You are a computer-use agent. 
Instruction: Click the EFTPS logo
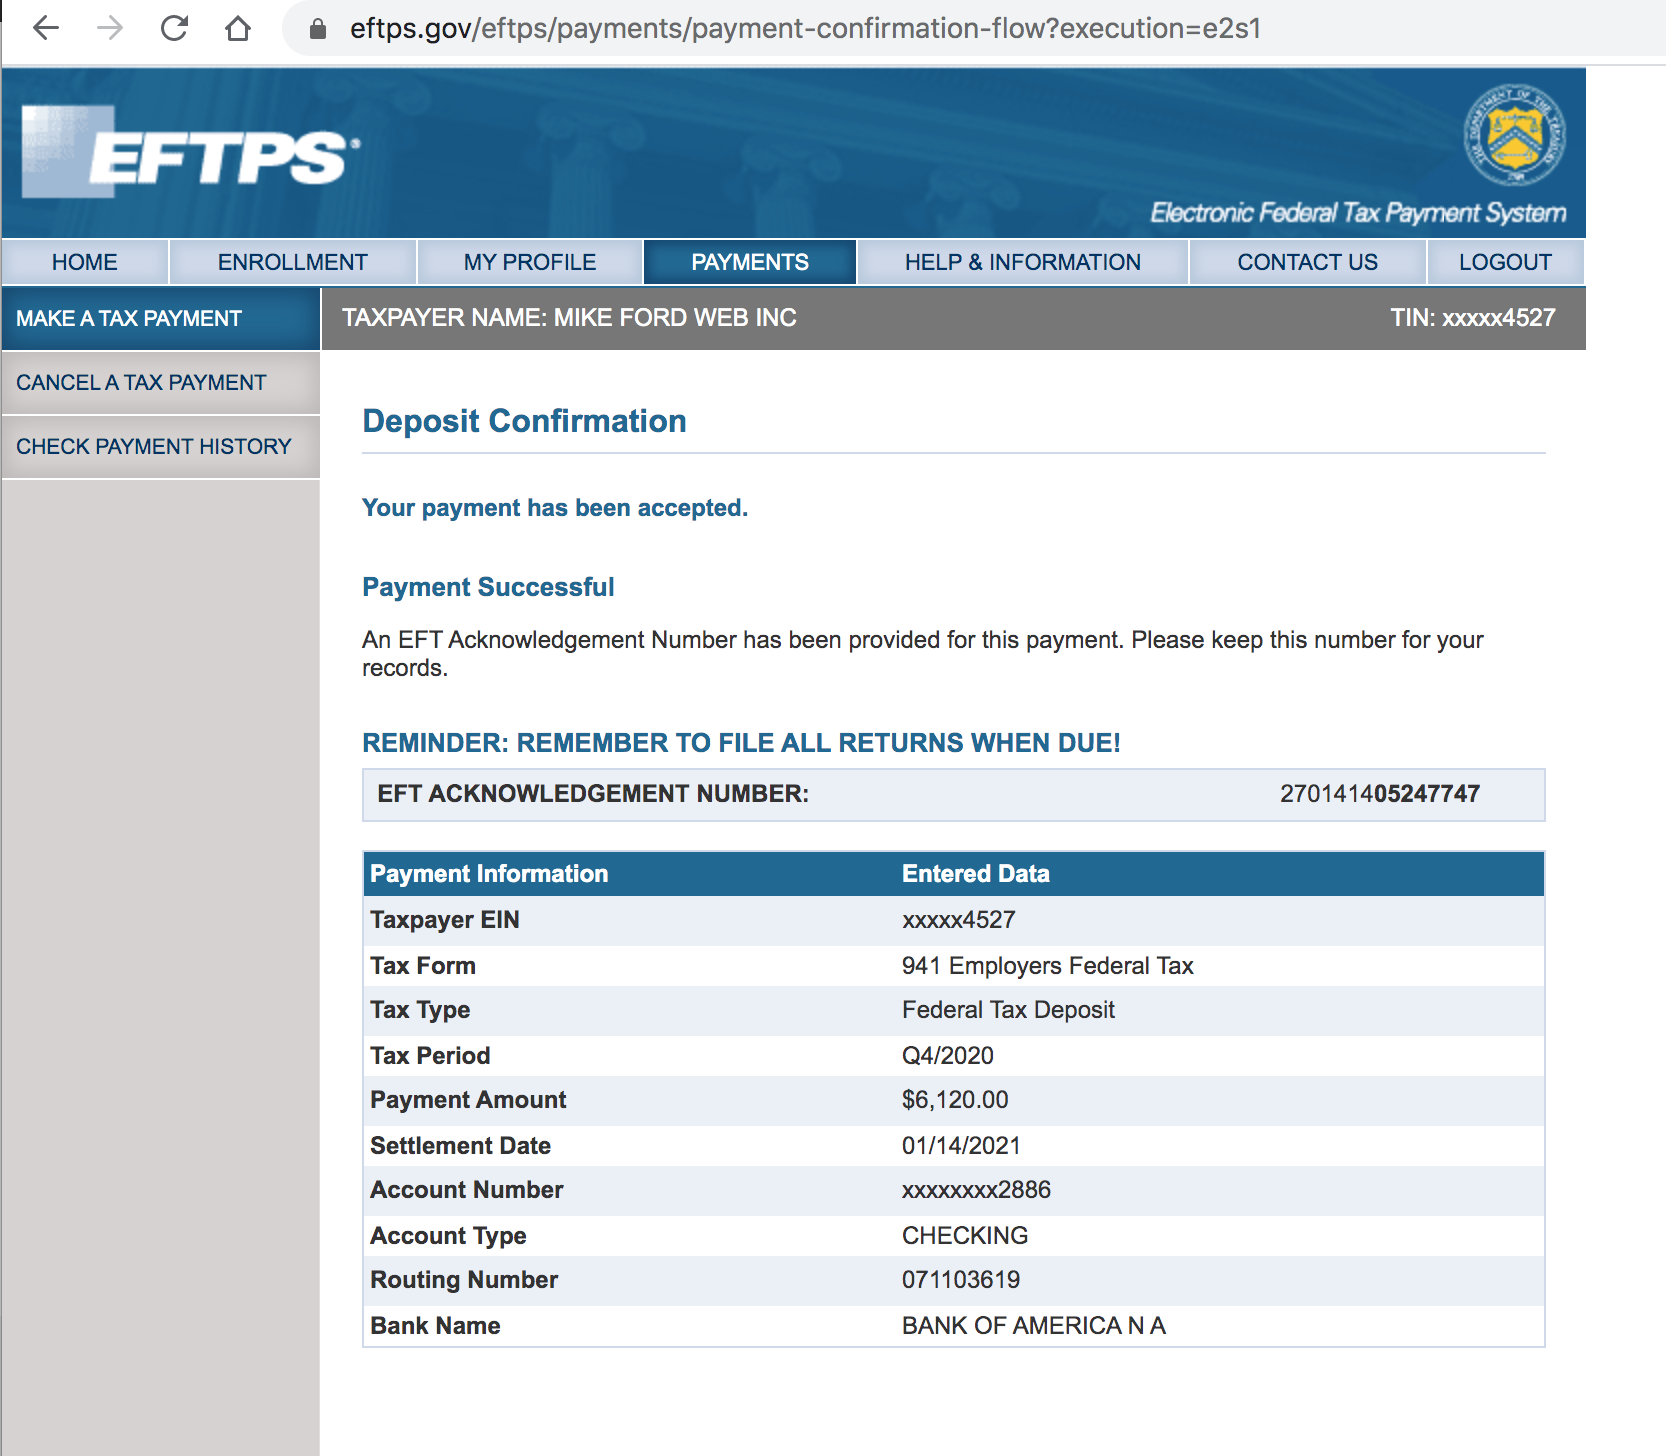click(190, 153)
